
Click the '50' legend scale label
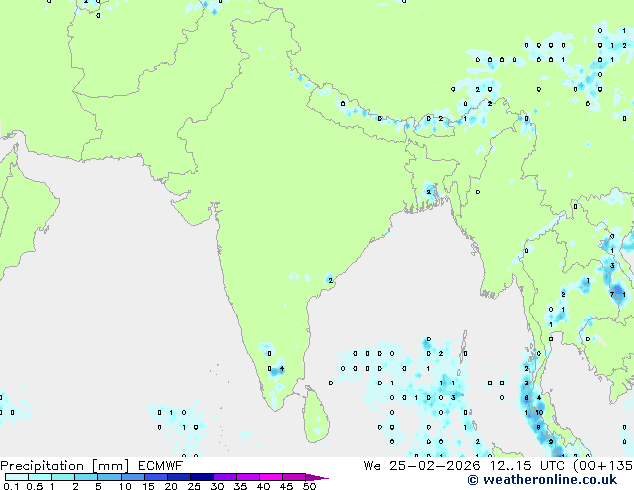point(309,486)
